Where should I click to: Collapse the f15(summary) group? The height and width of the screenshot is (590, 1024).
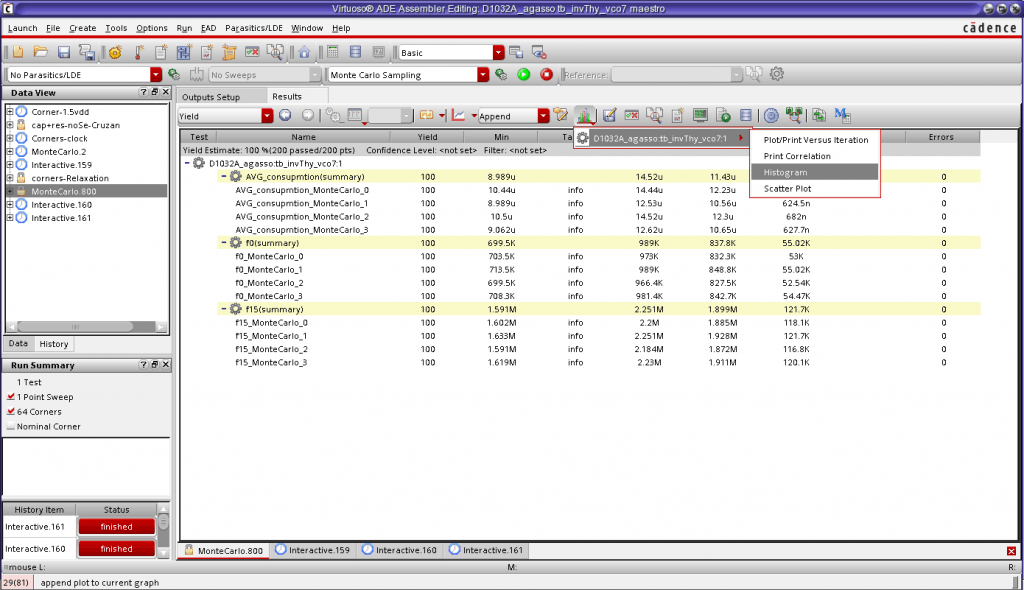[223, 309]
